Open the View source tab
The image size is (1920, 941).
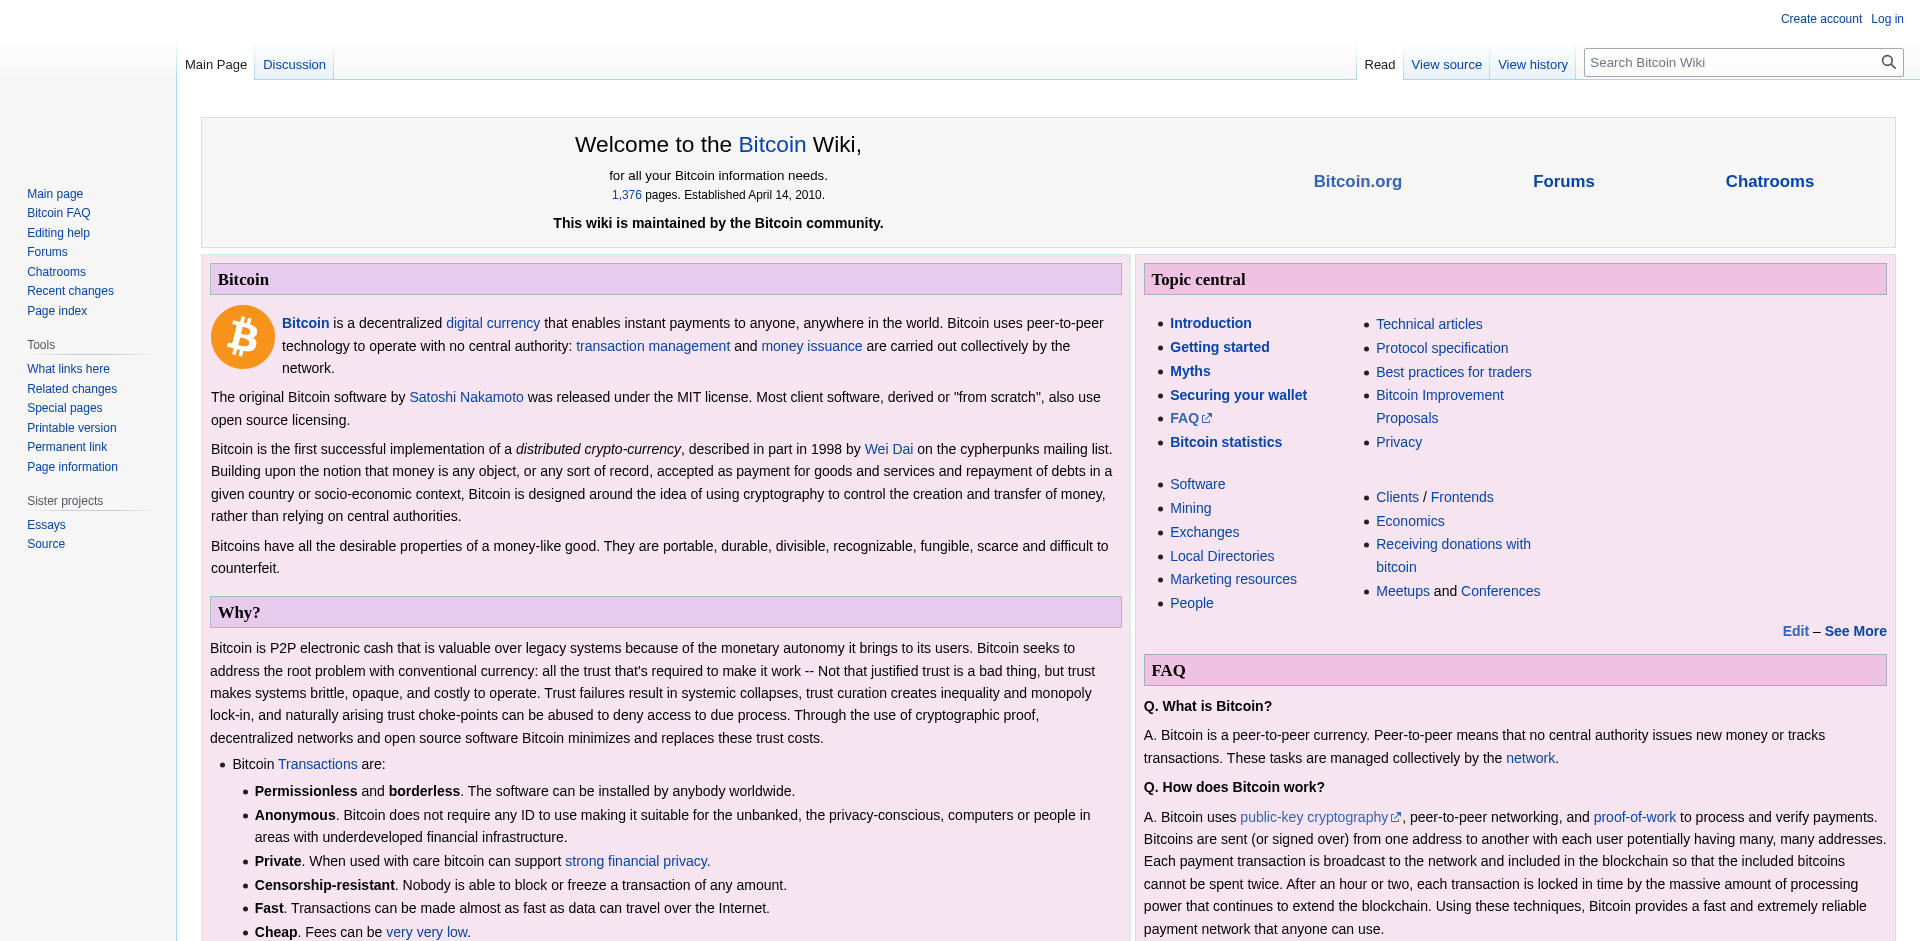point(1446,65)
